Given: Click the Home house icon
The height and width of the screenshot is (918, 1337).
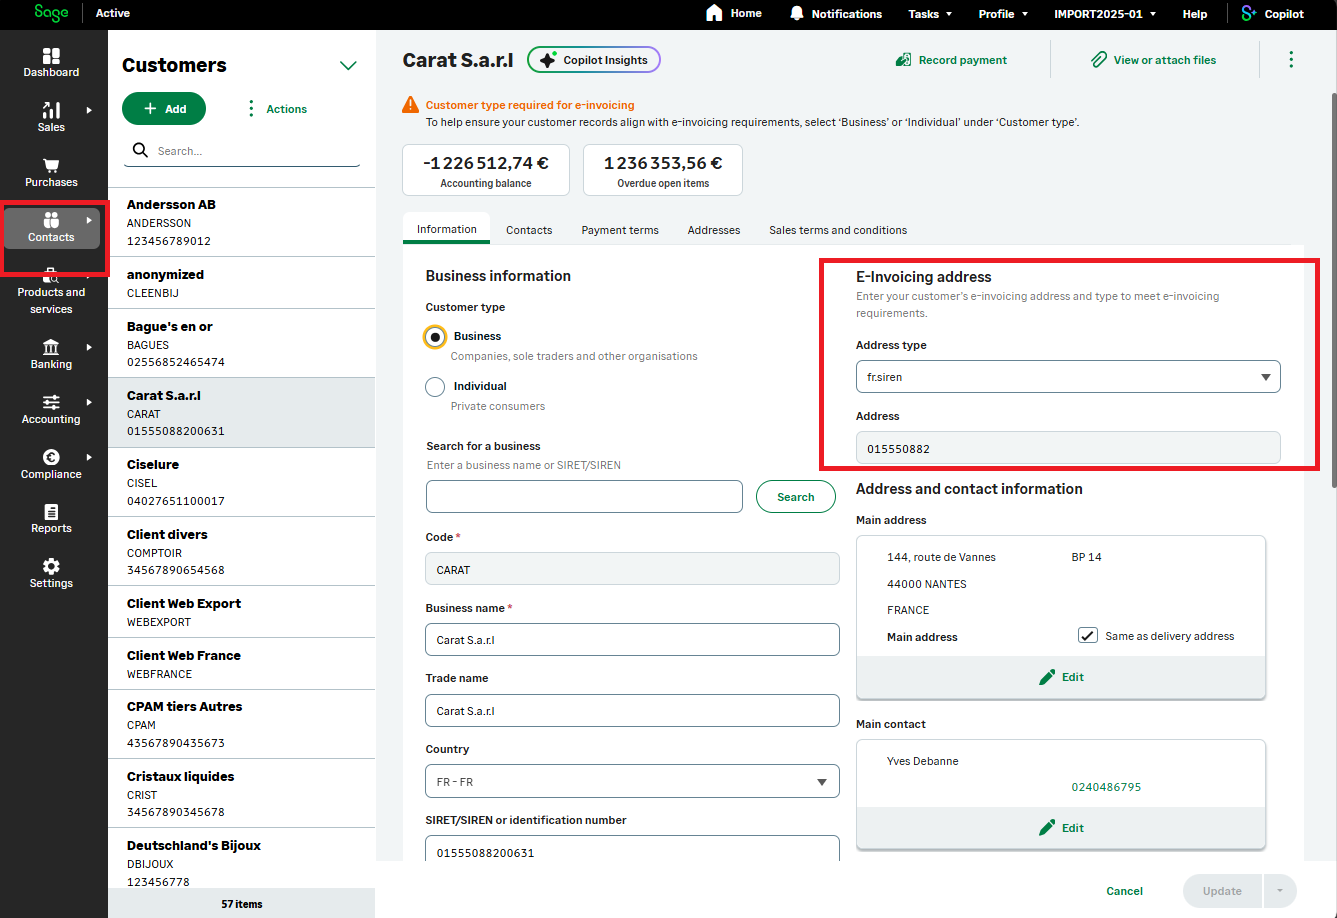Looking at the screenshot, I should pyautogui.click(x=714, y=13).
